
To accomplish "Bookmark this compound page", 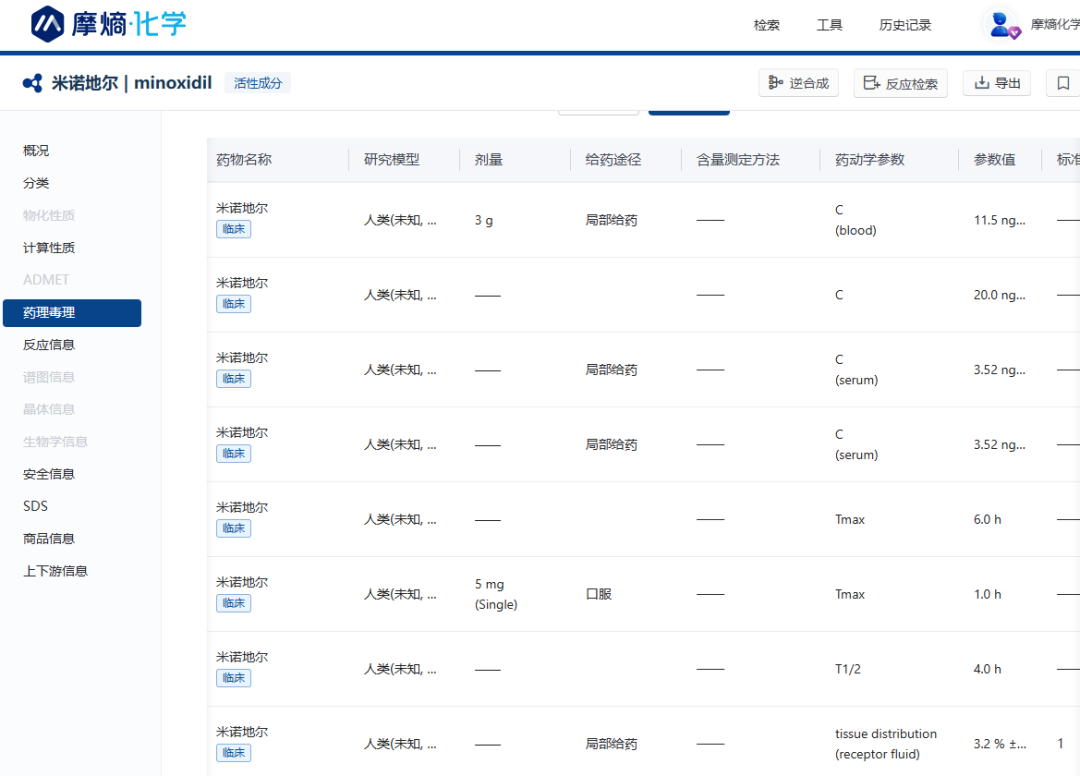I will [1063, 83].
